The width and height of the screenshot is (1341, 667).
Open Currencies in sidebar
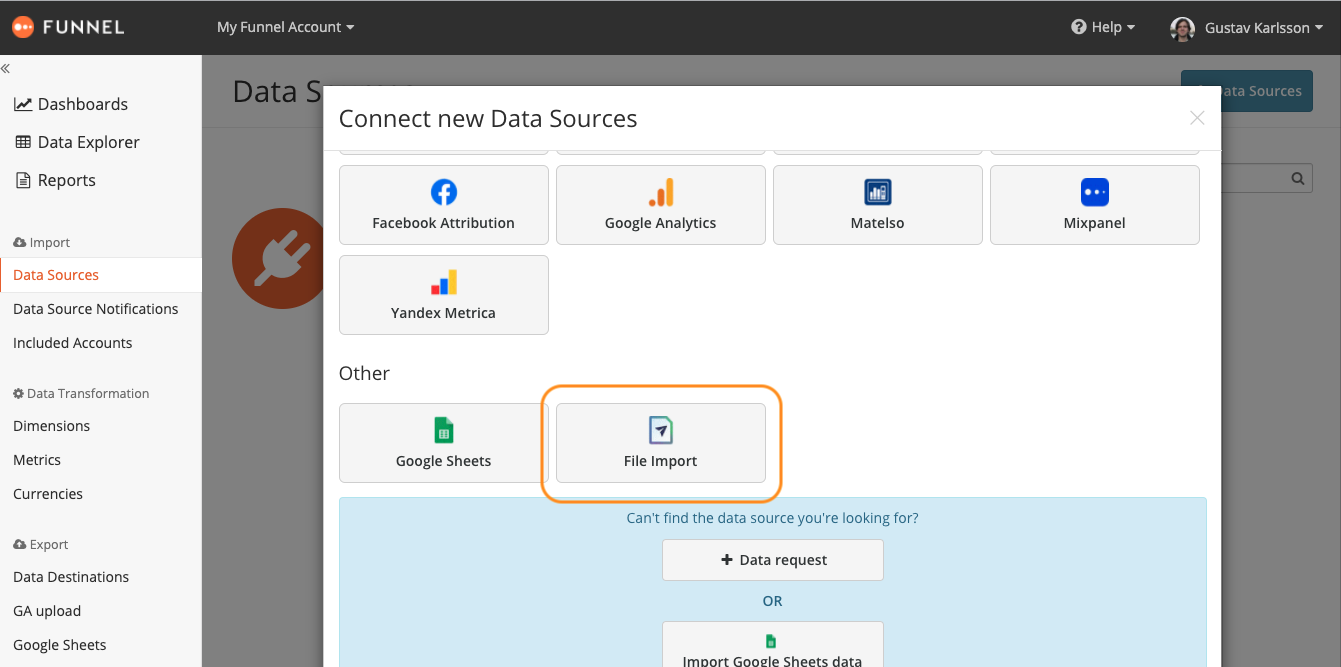[x=48, y=494]
